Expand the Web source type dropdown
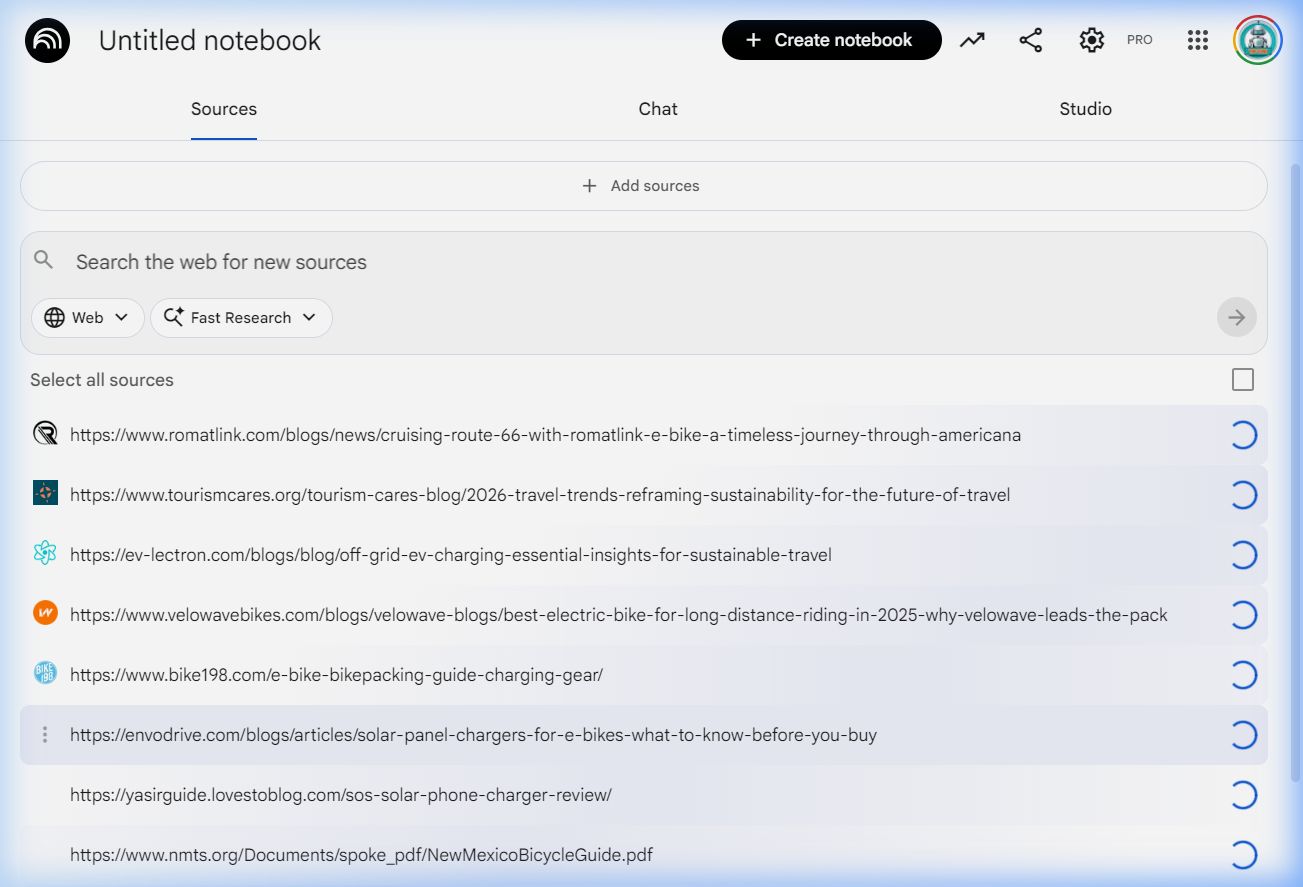Image resolution: width=1303 pixels, height=887 pixels. tap(88, 317)
